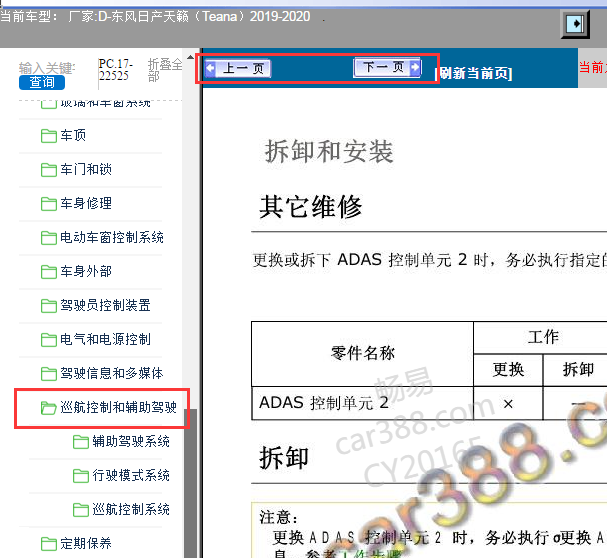Open 车身外部 category

pyautogui.click(x=86, y=271)
